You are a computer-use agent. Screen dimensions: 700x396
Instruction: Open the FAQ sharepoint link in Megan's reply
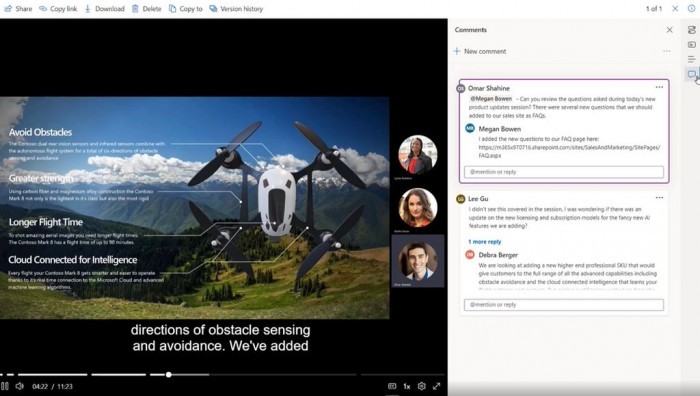(569, 151)
